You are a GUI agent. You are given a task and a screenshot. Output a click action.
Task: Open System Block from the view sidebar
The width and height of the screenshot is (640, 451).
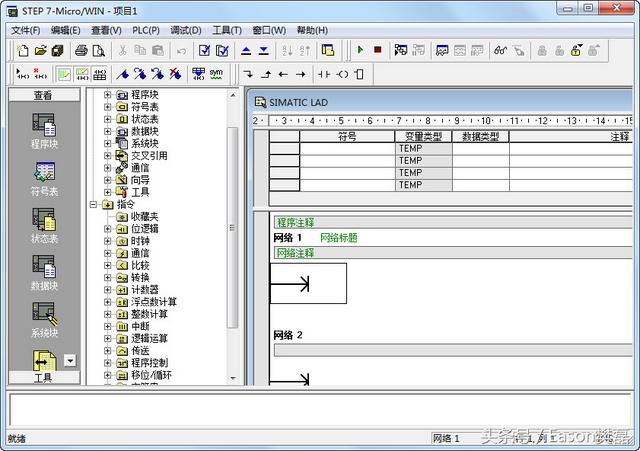pos(44,320)
